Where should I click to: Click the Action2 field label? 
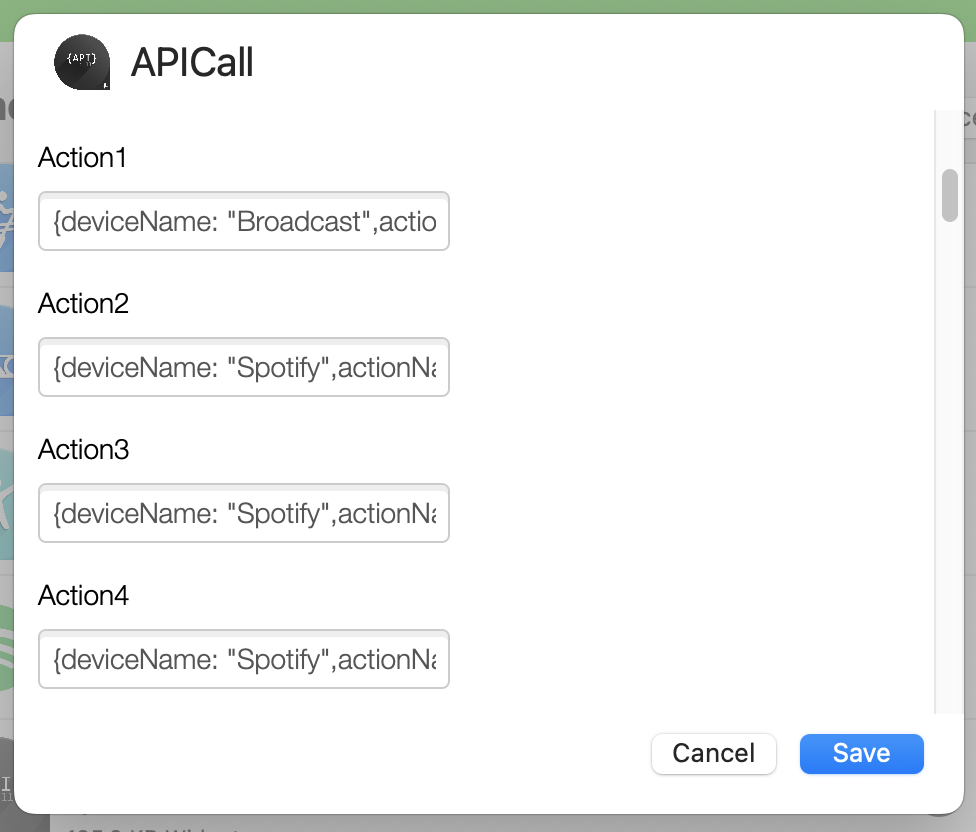point(81,303)
